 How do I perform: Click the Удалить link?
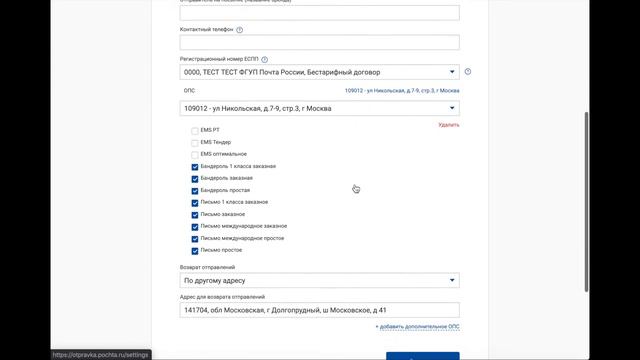click(449, 125)
